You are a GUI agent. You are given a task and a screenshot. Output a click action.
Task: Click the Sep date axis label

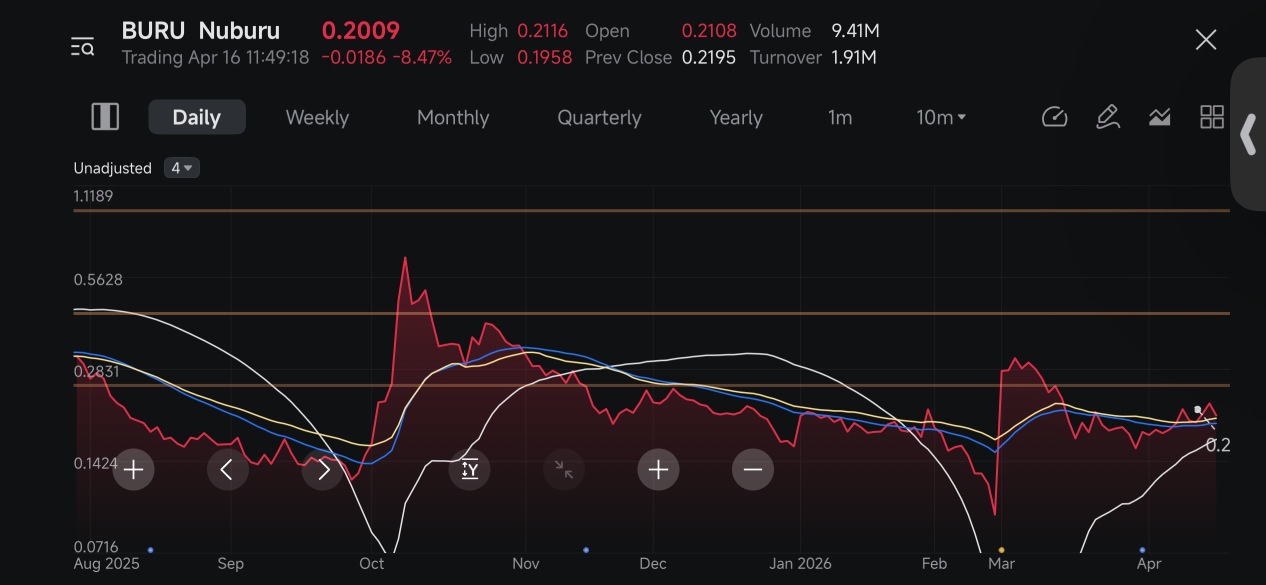[231, 564]
